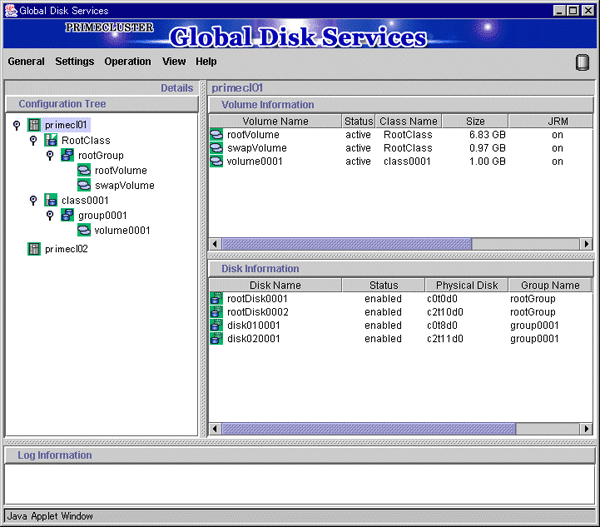Select swapVolume label in Configuration Tree

coord(124,185)
